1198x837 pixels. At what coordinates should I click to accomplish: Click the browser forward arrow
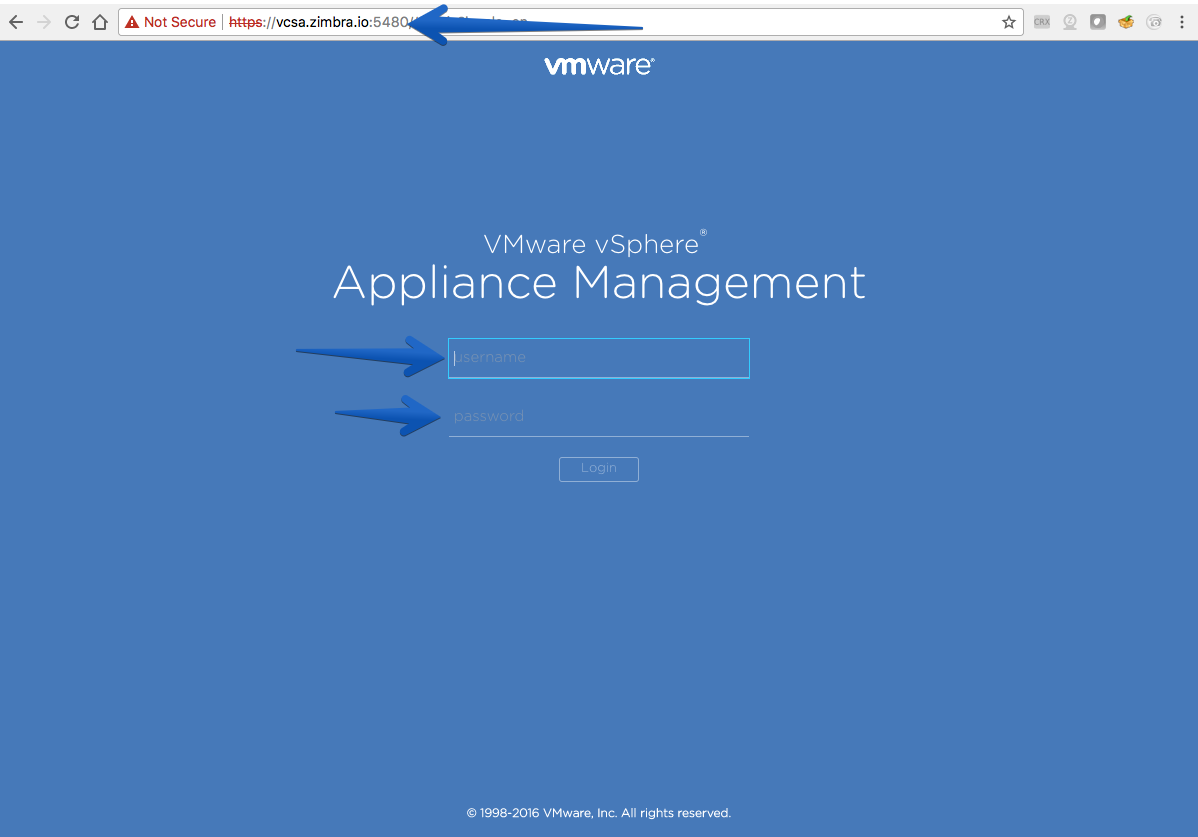pos(44,22)
